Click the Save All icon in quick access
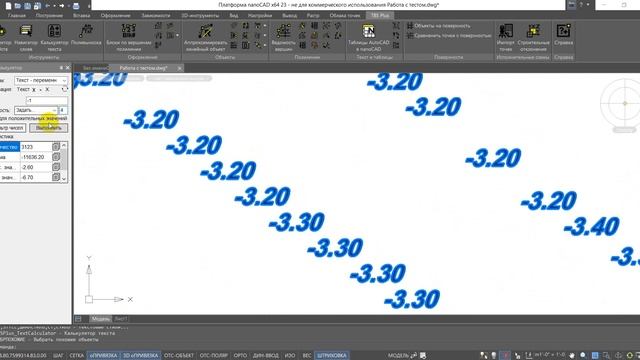This screenshot has width=640, height=360. (37, 6)
